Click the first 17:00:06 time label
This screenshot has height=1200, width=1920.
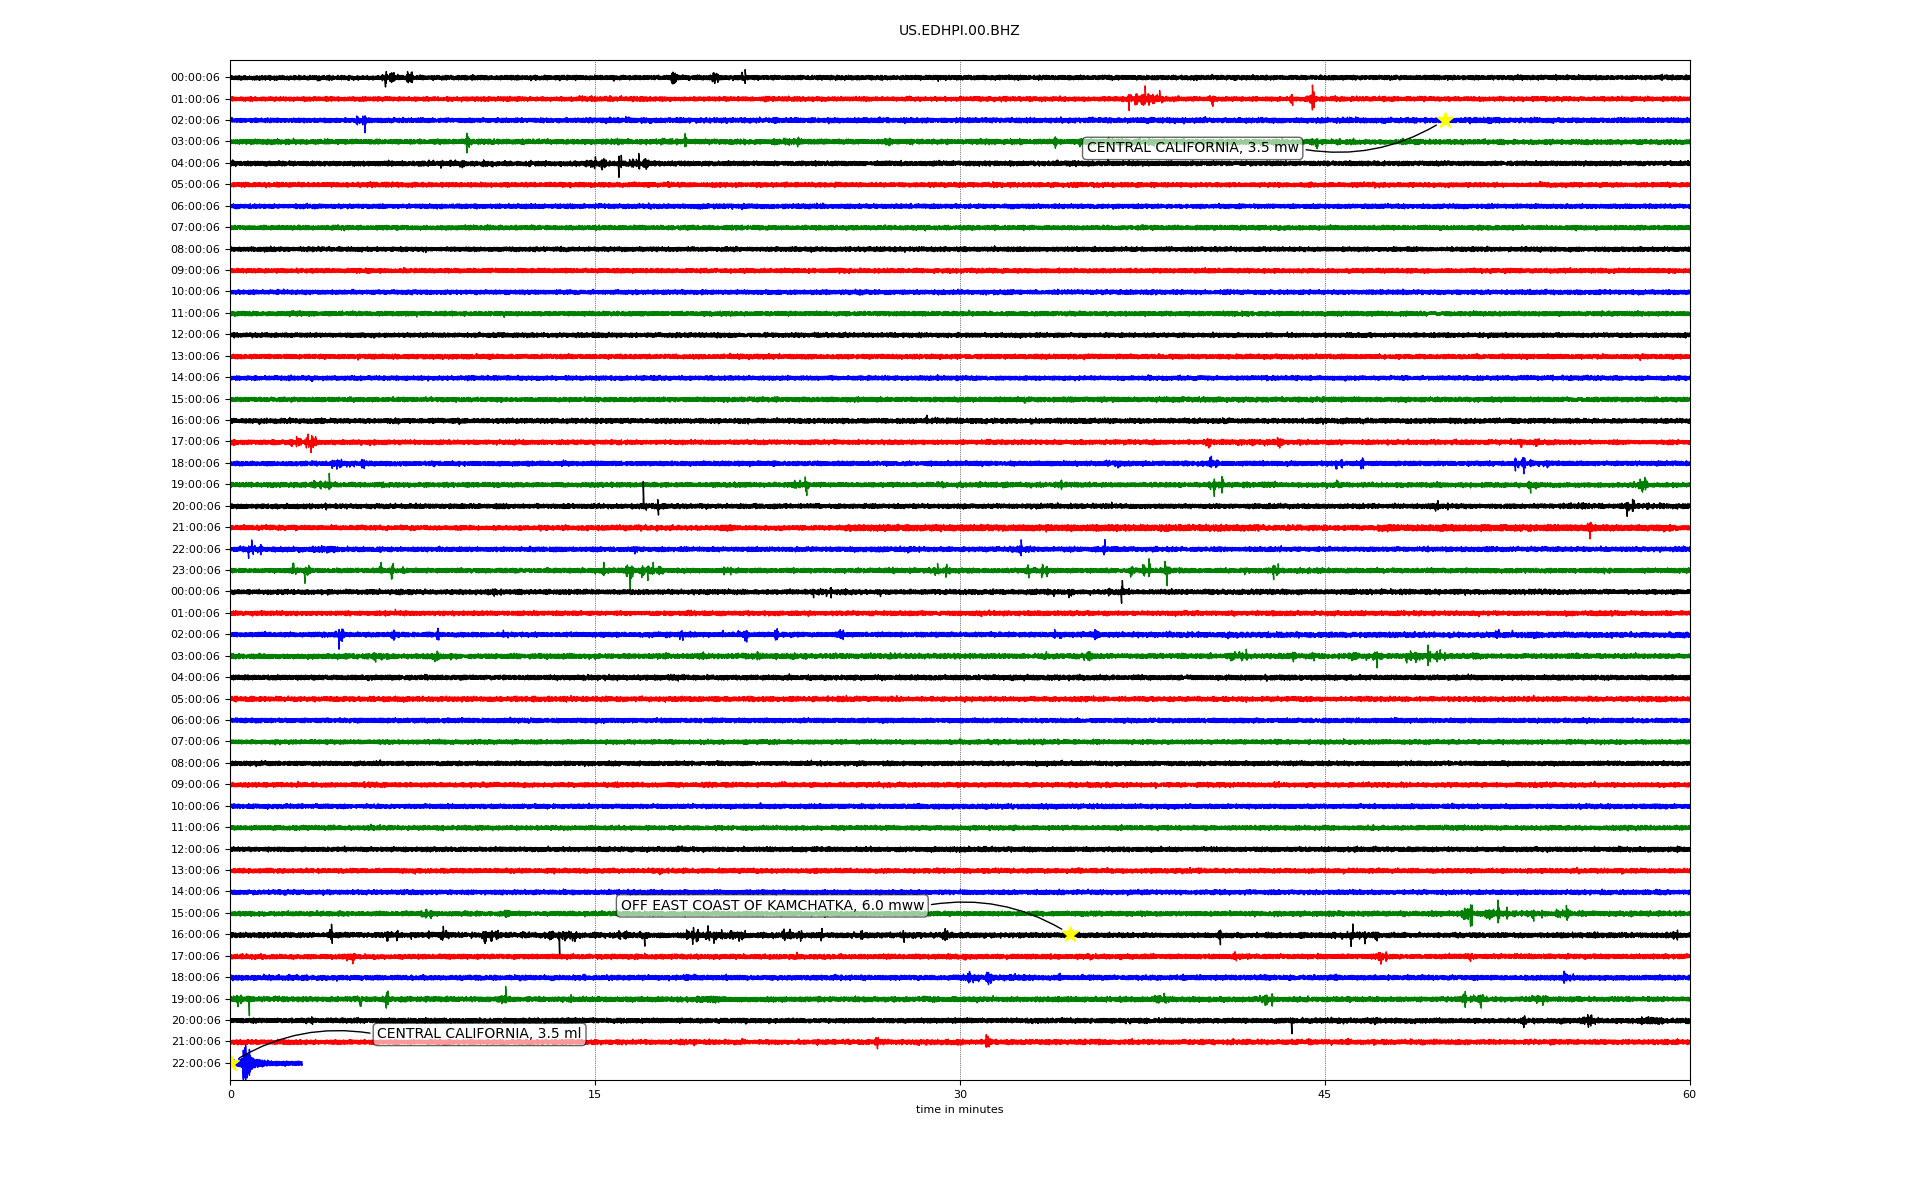point(195,442)
